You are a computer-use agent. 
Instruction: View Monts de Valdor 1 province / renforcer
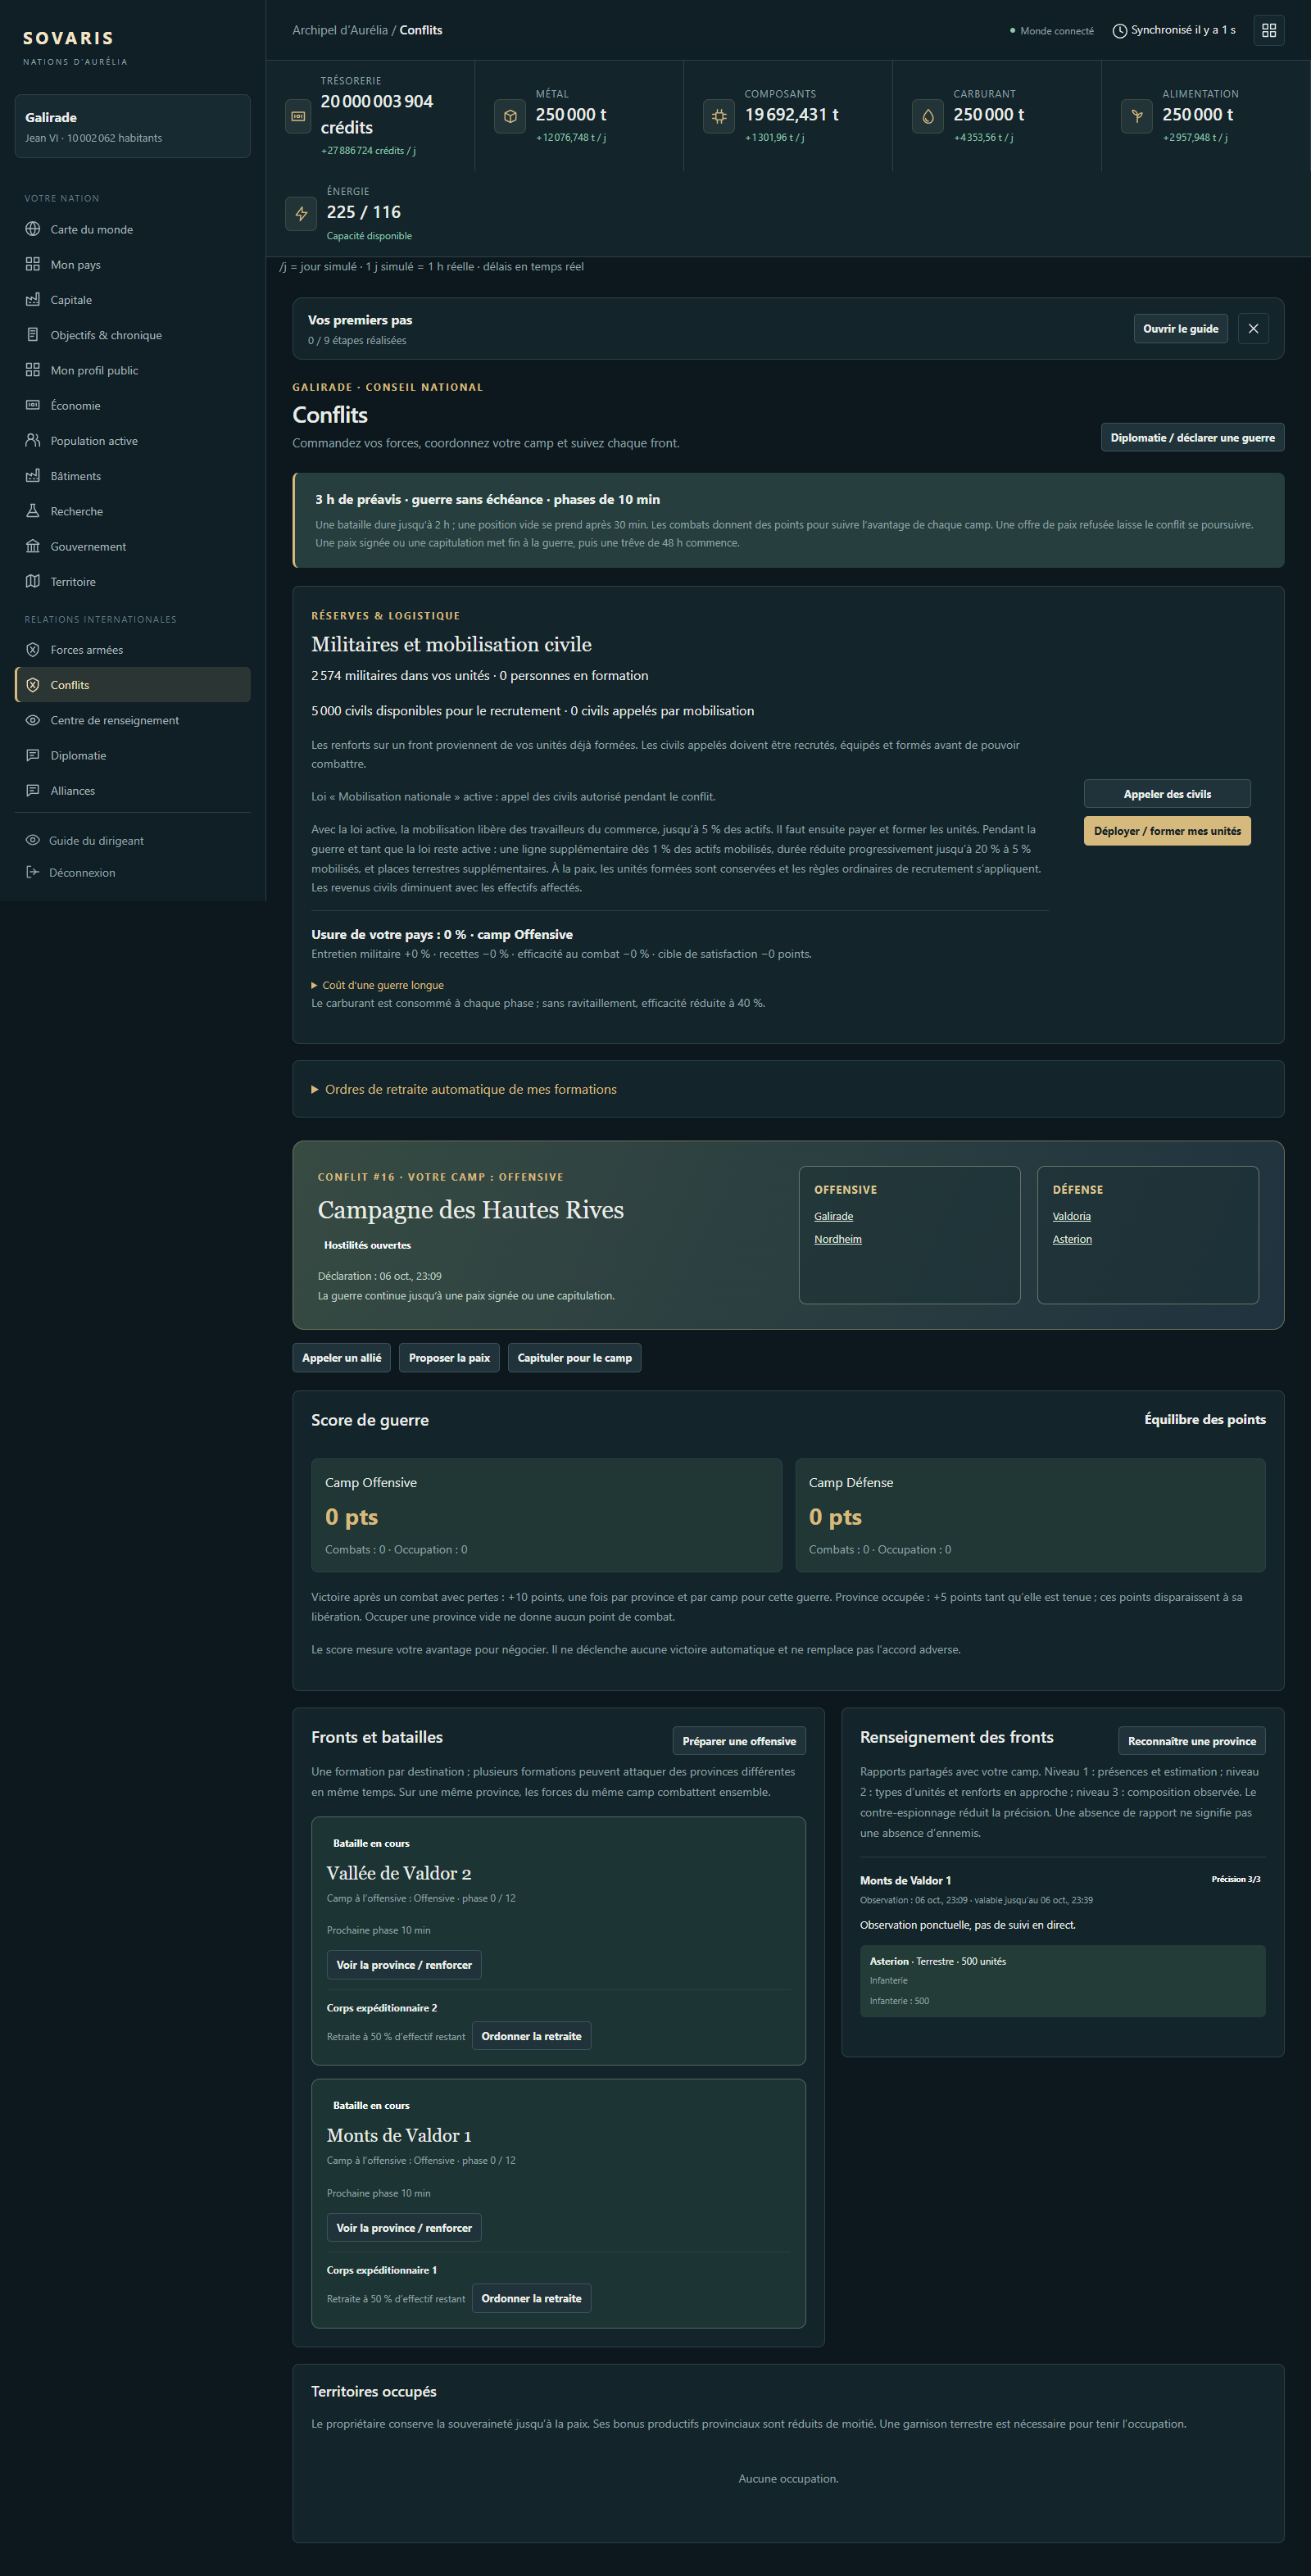404,2228
